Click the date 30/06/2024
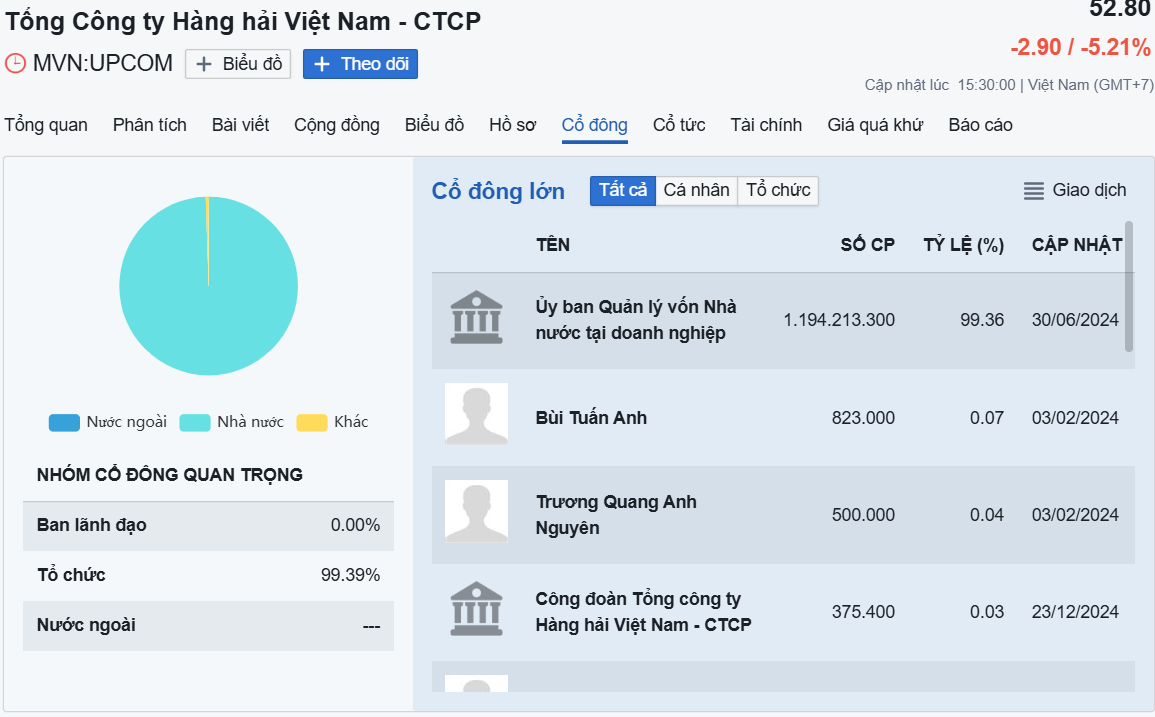Viewport: 1155px width, 717px height. (x=1075, y=320)
